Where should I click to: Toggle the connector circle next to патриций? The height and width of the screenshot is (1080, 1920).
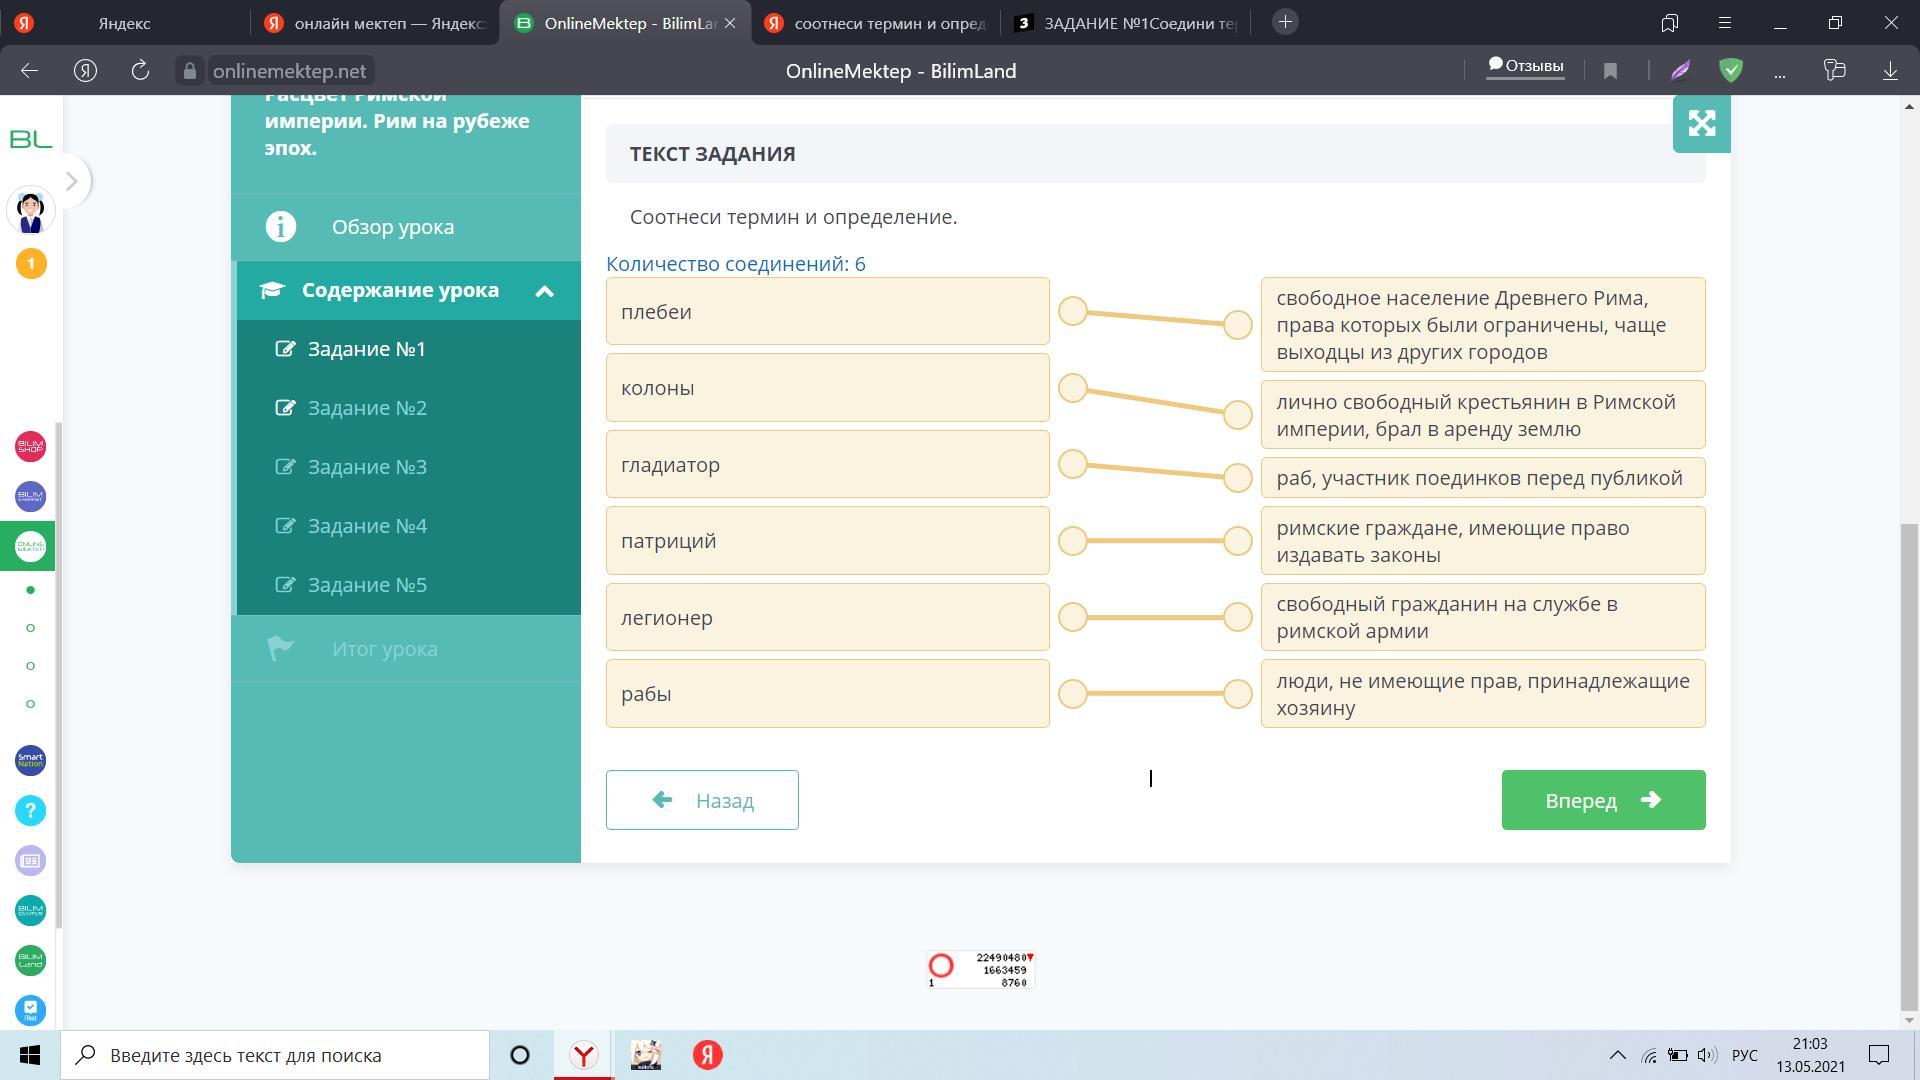click(1072, 541)
